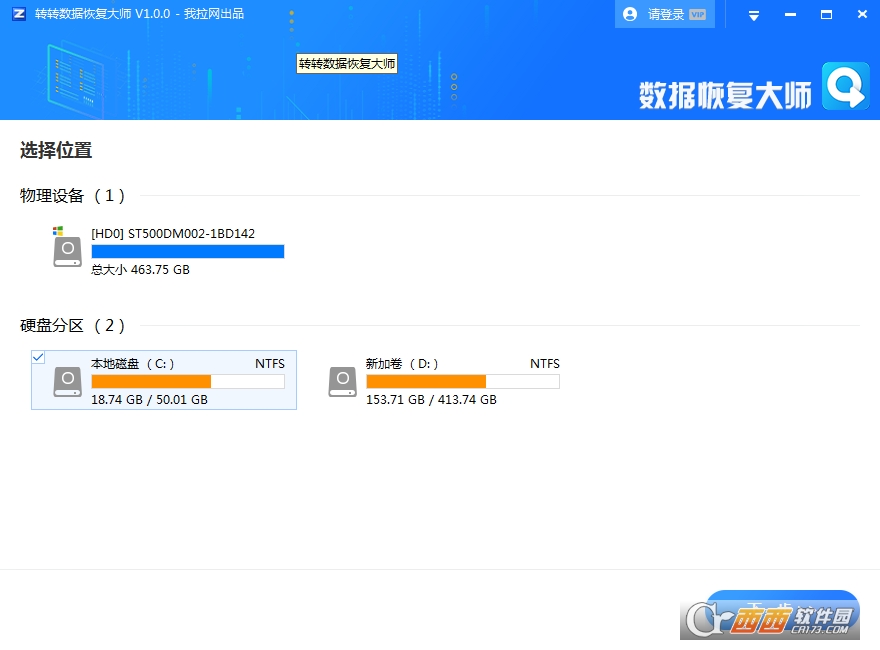Select device [HD0] ST500DM002-1BD142
This screenshot has width=880, height=650.
pos(173,234)
